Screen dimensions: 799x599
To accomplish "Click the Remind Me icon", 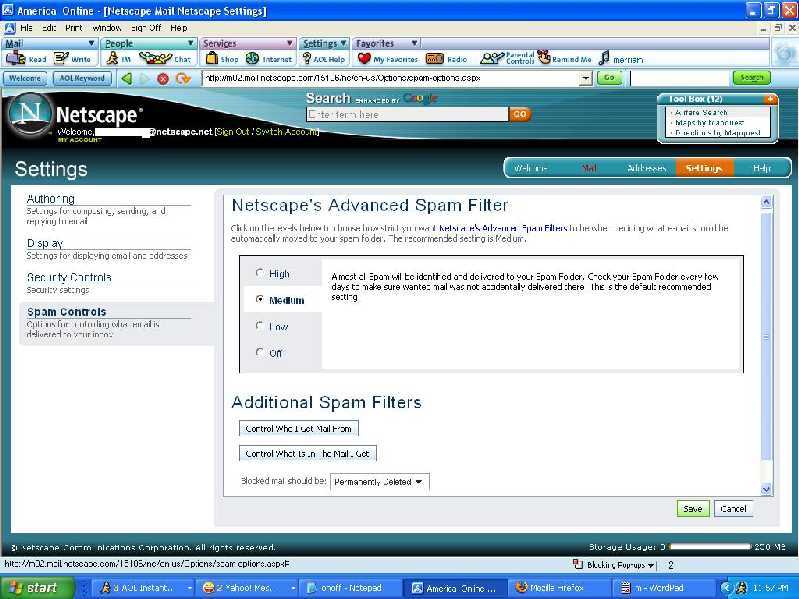I will [x=544, y=57].
